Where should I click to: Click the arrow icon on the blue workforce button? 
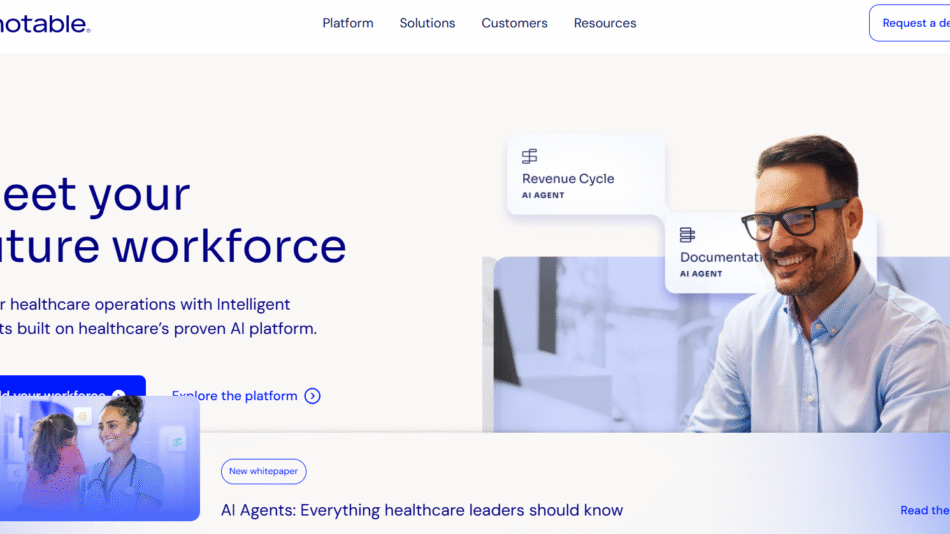(x=119, y=395)
